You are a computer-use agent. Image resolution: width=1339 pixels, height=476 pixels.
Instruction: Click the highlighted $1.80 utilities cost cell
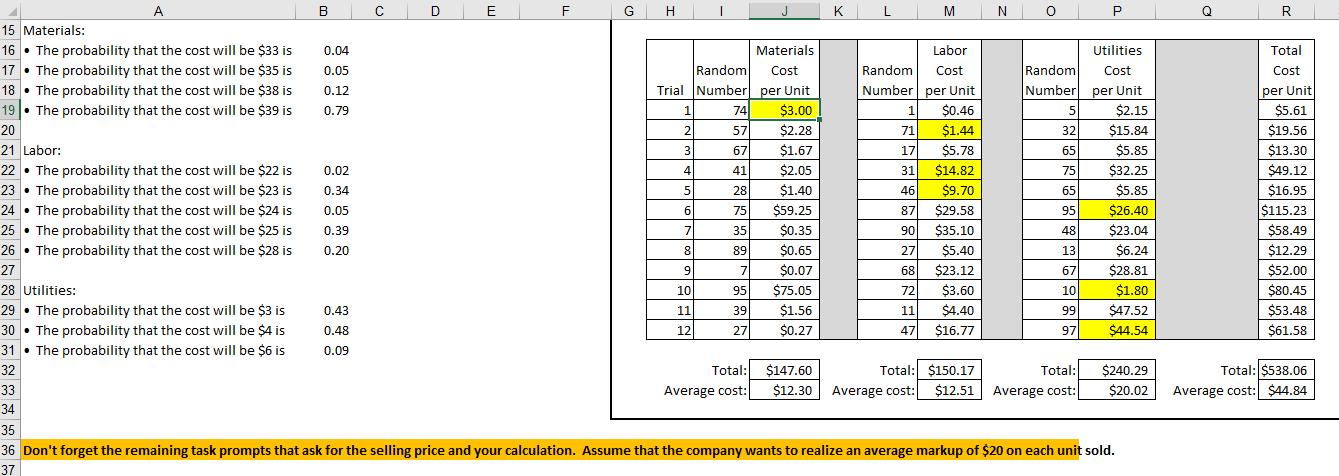coord(1117,290)
